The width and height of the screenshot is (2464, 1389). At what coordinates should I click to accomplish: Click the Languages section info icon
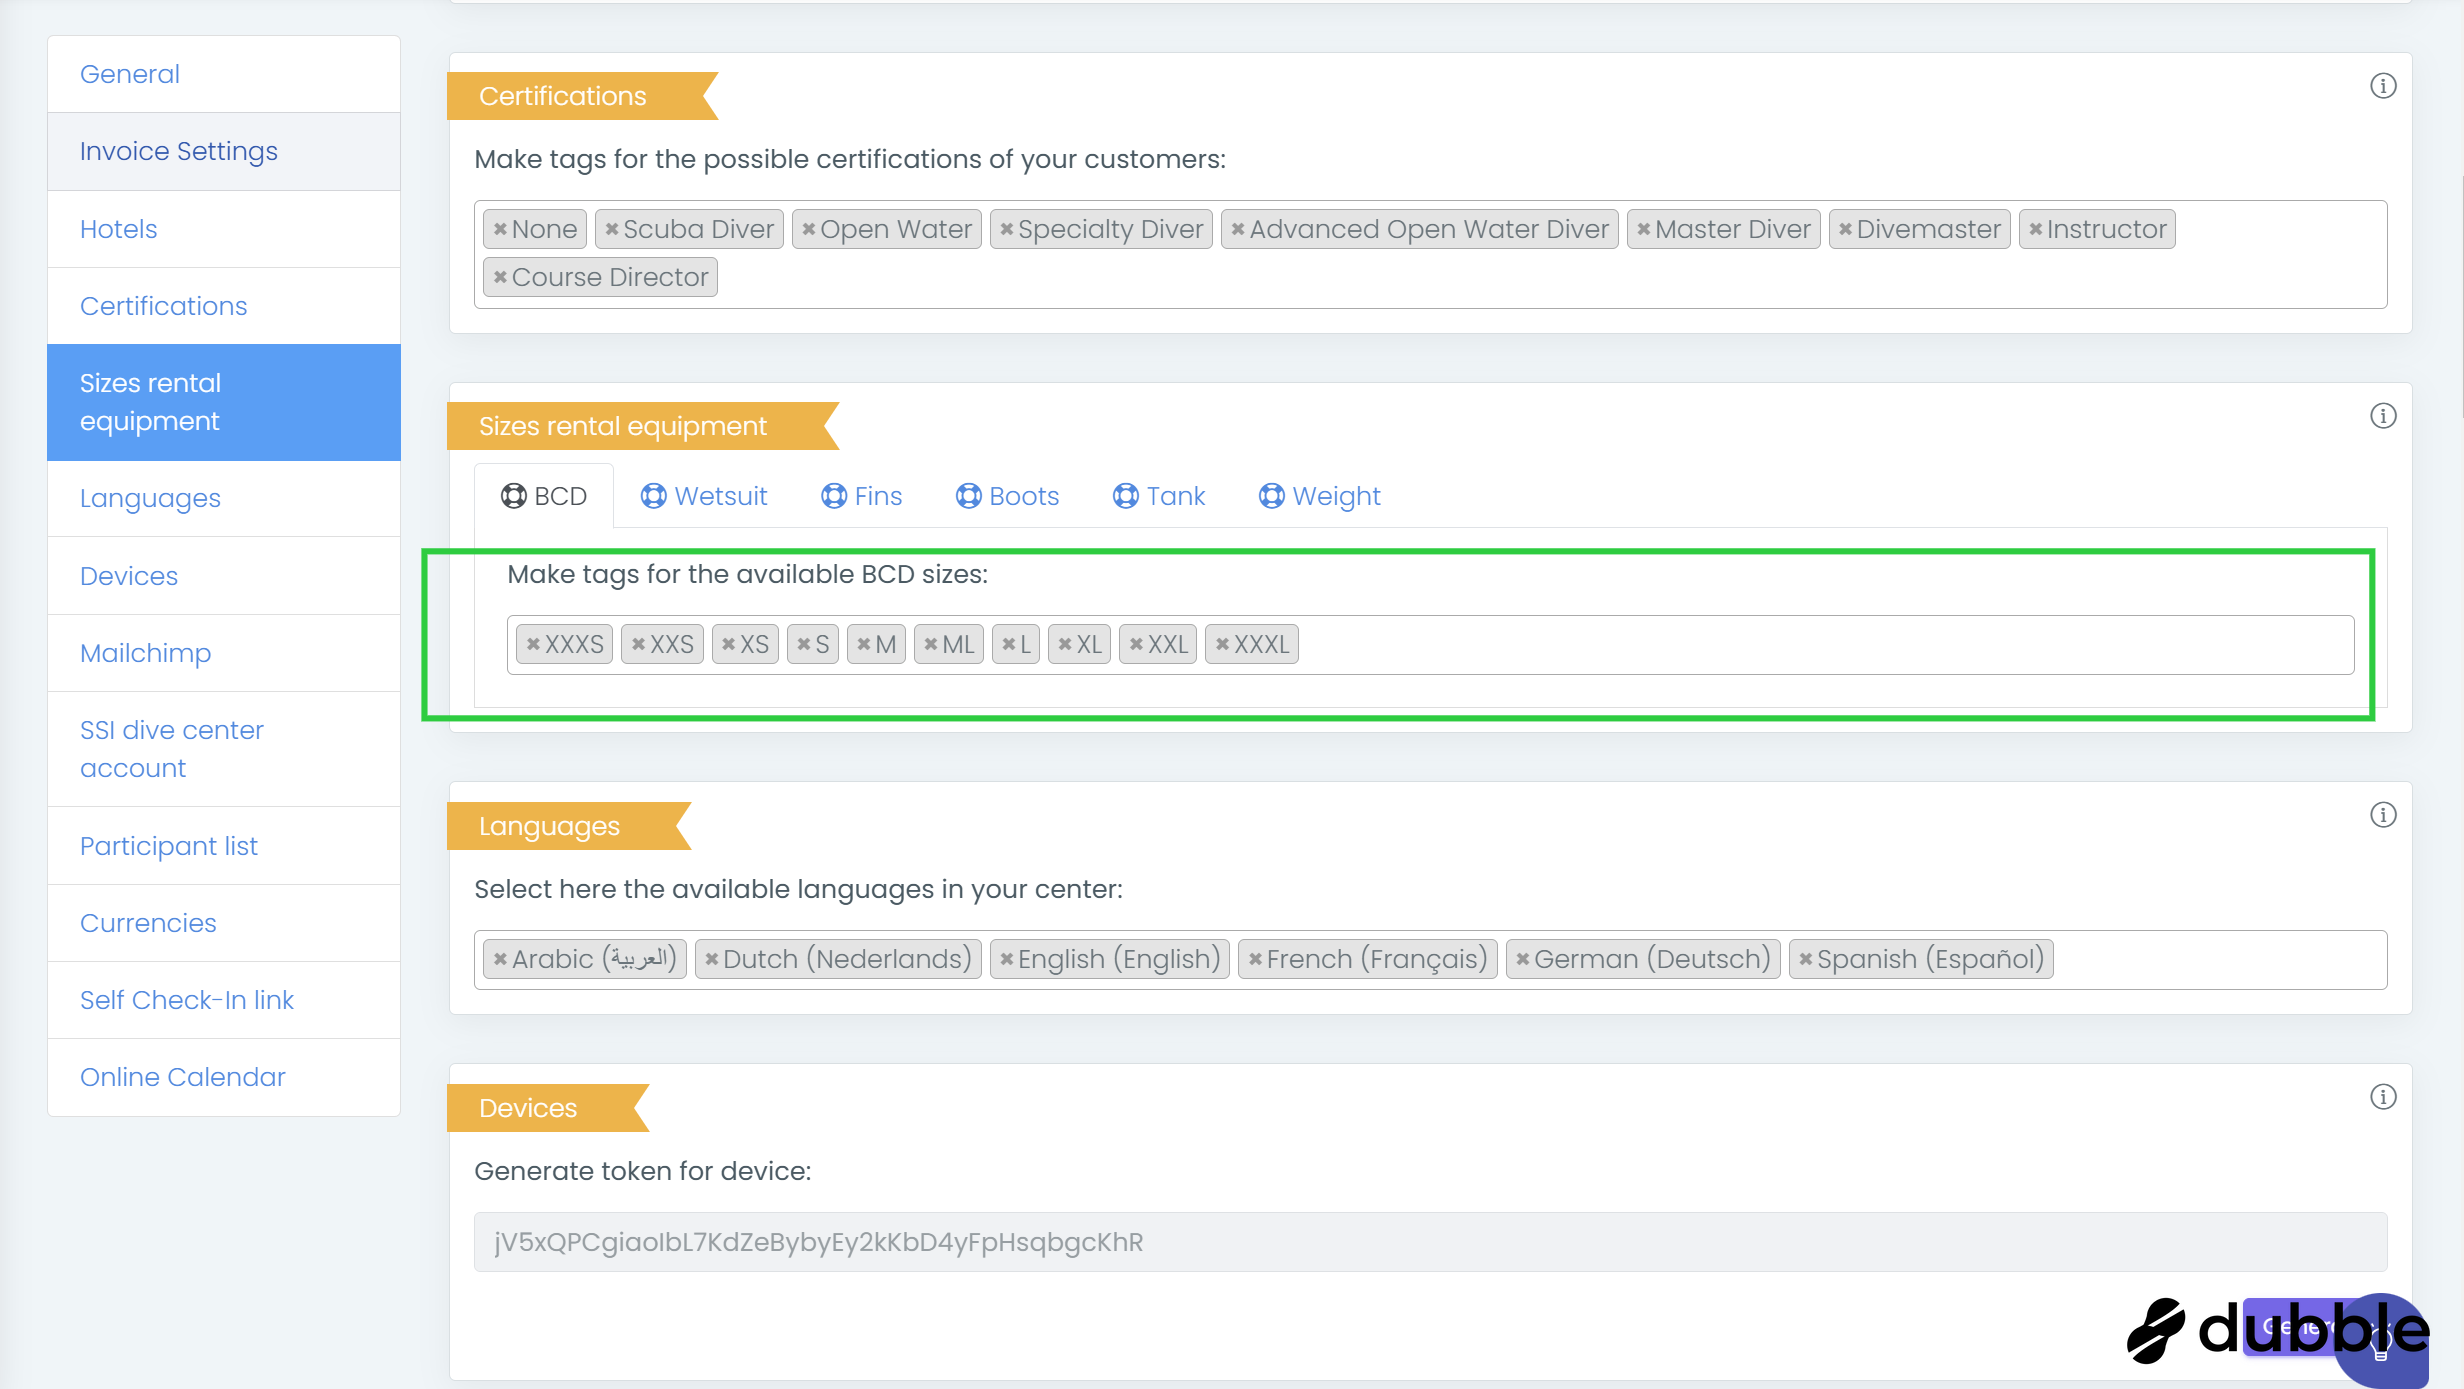pos(2383,815)
